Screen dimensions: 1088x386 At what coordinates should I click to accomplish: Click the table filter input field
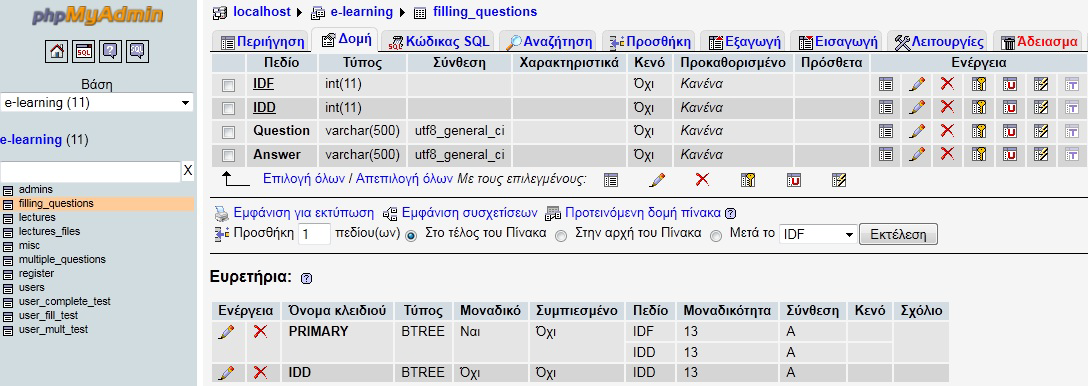(x=90, y=171)
